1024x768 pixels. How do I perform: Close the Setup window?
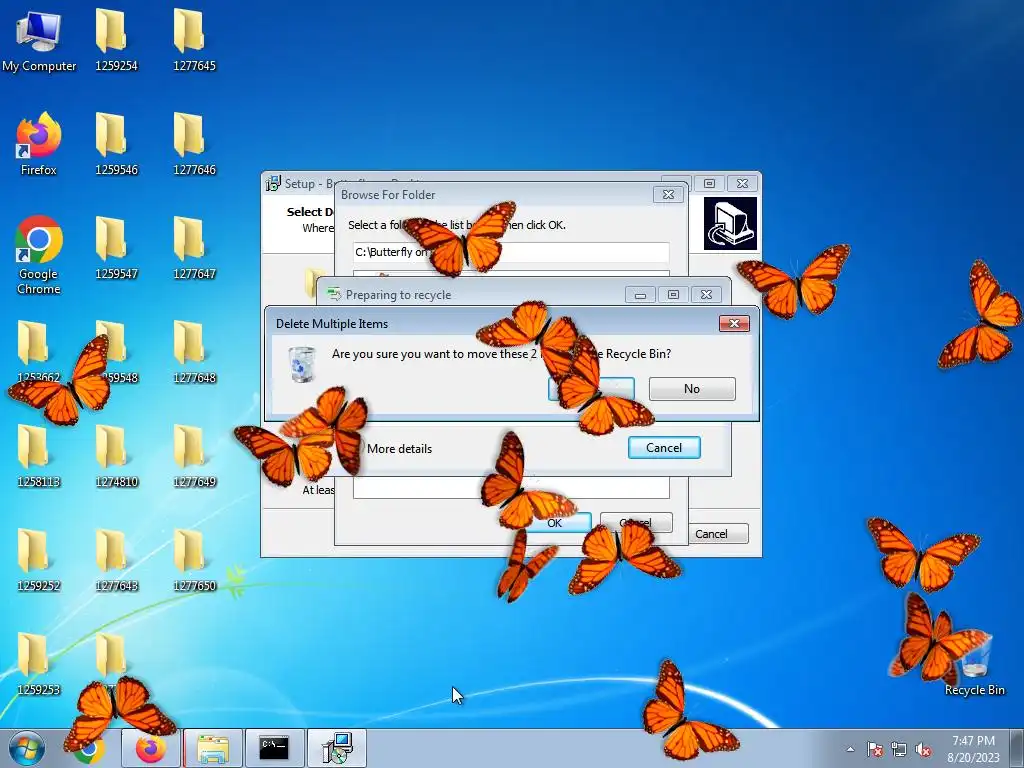tap(743, 184)
